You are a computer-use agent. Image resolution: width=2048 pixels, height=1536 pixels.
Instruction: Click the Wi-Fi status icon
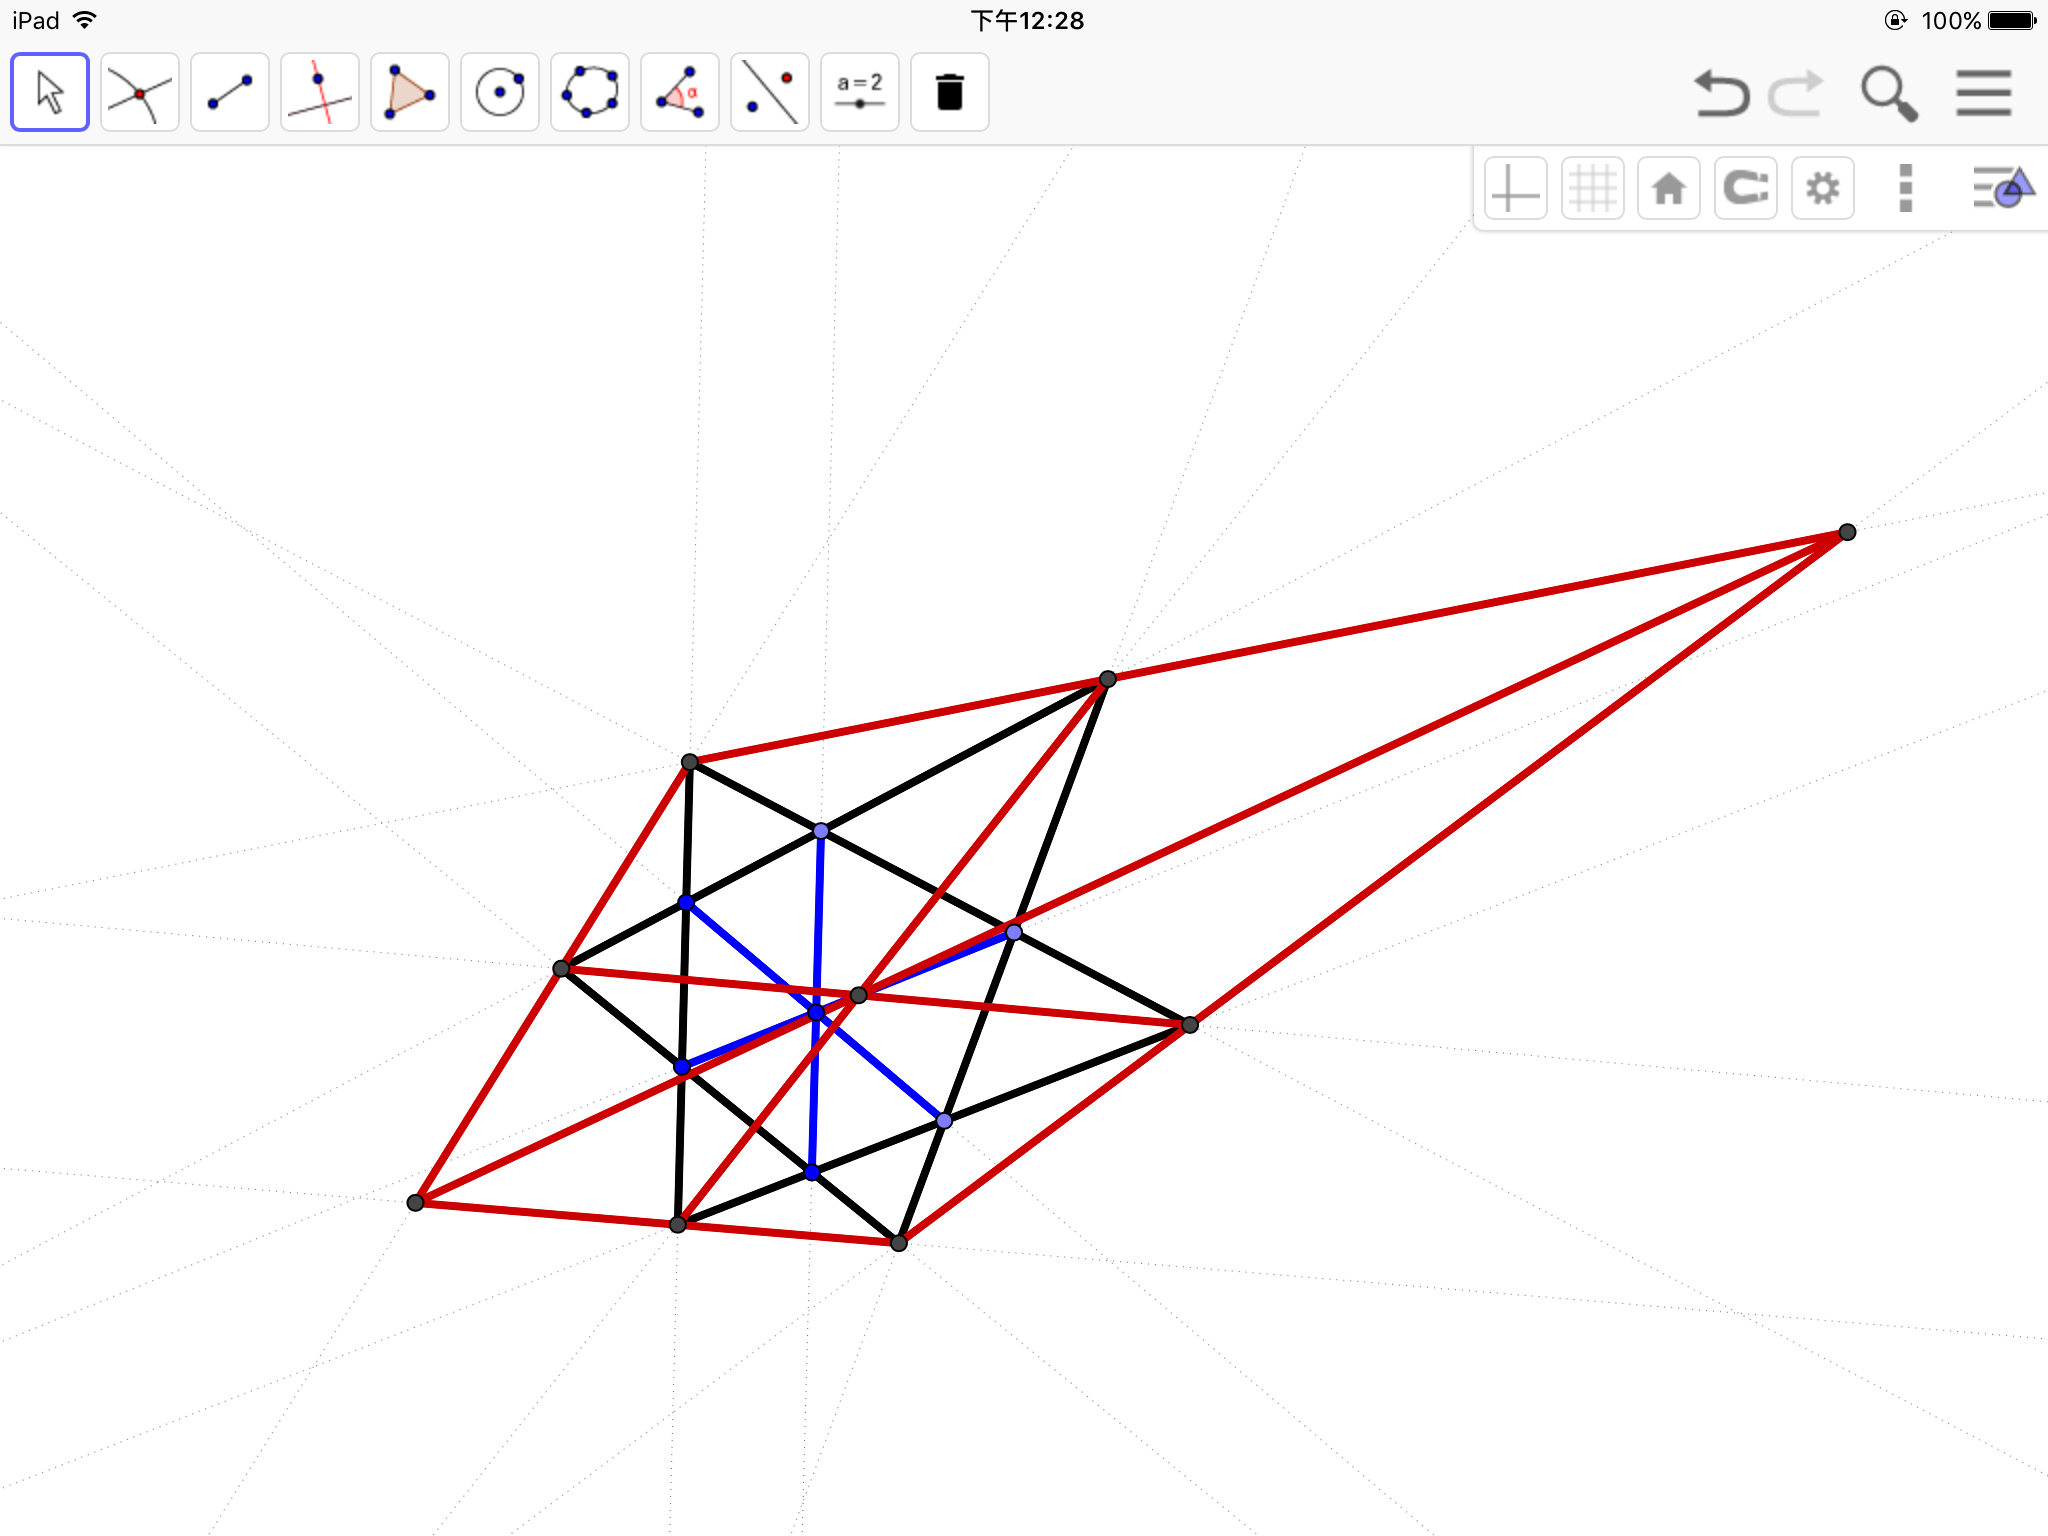[x=86, y=20]
